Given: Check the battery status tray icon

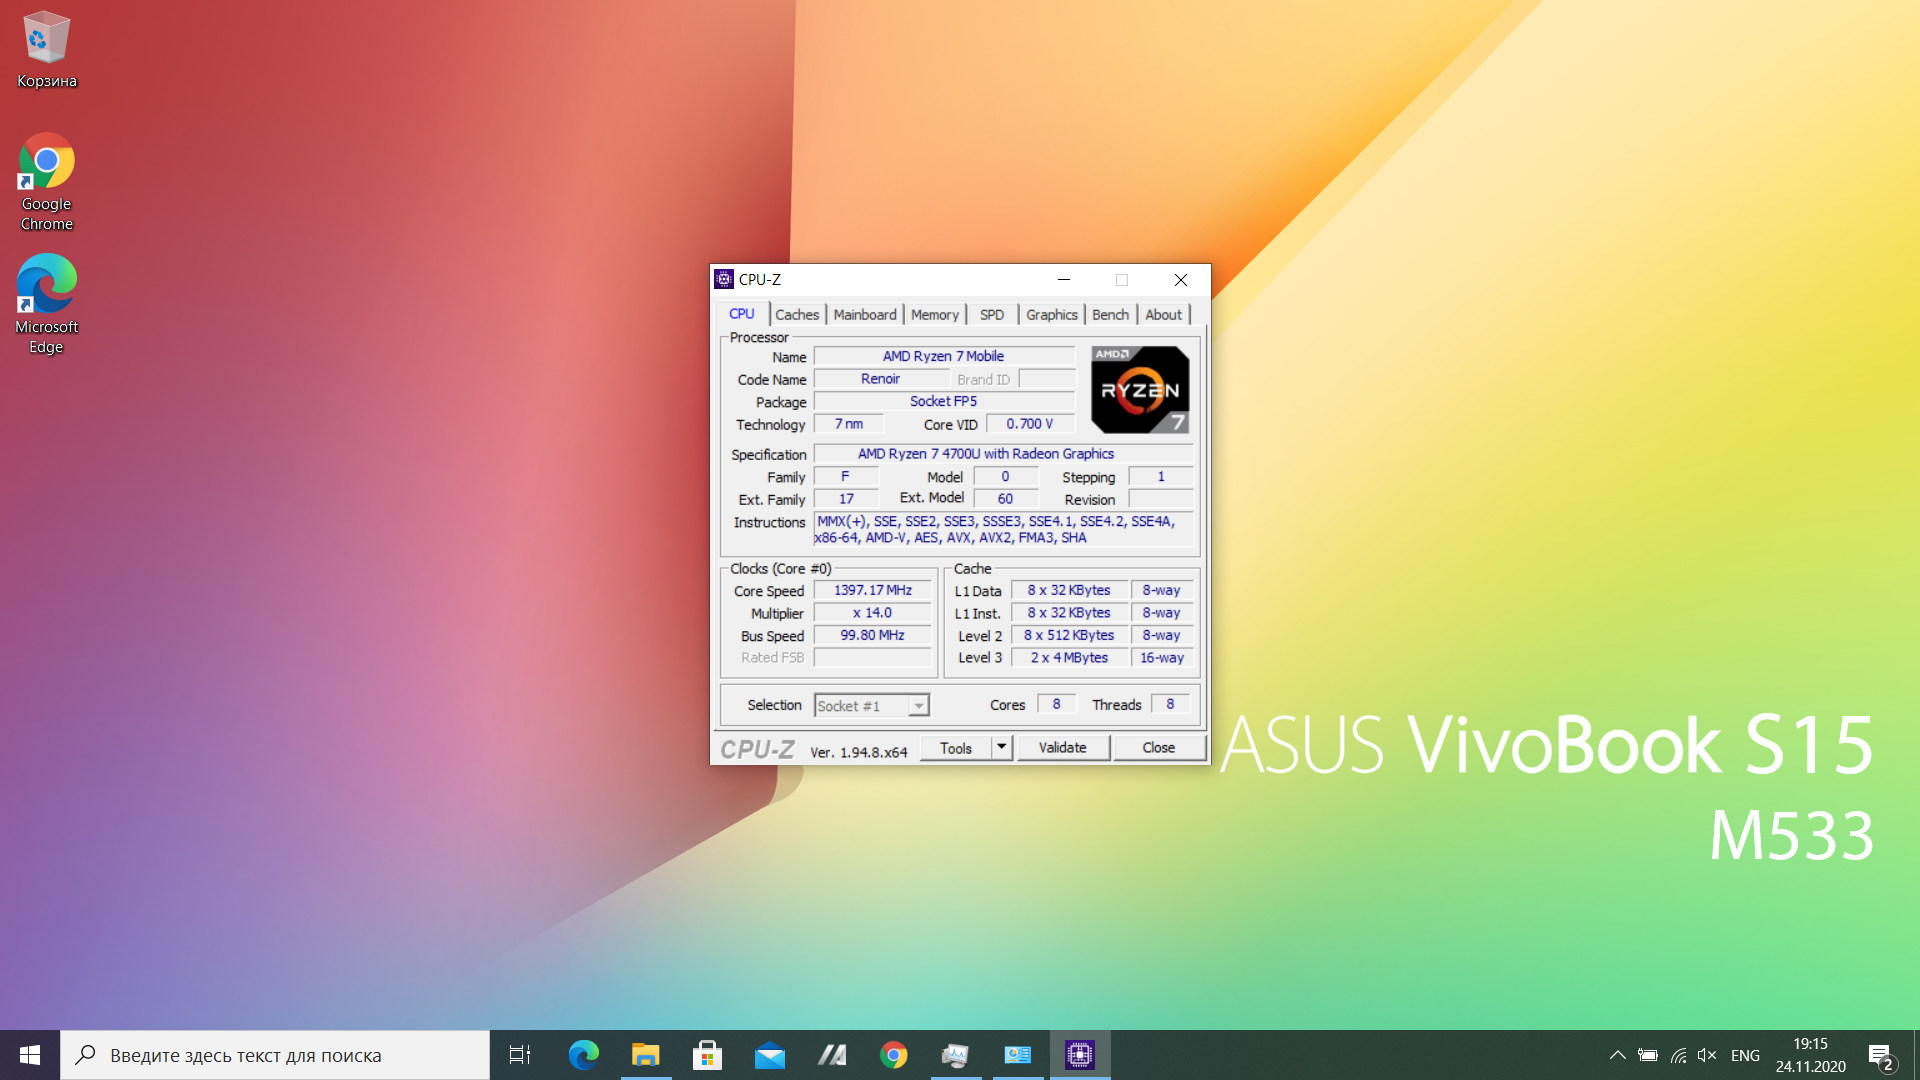Looking at the screenshot, I should 1648,1055.
